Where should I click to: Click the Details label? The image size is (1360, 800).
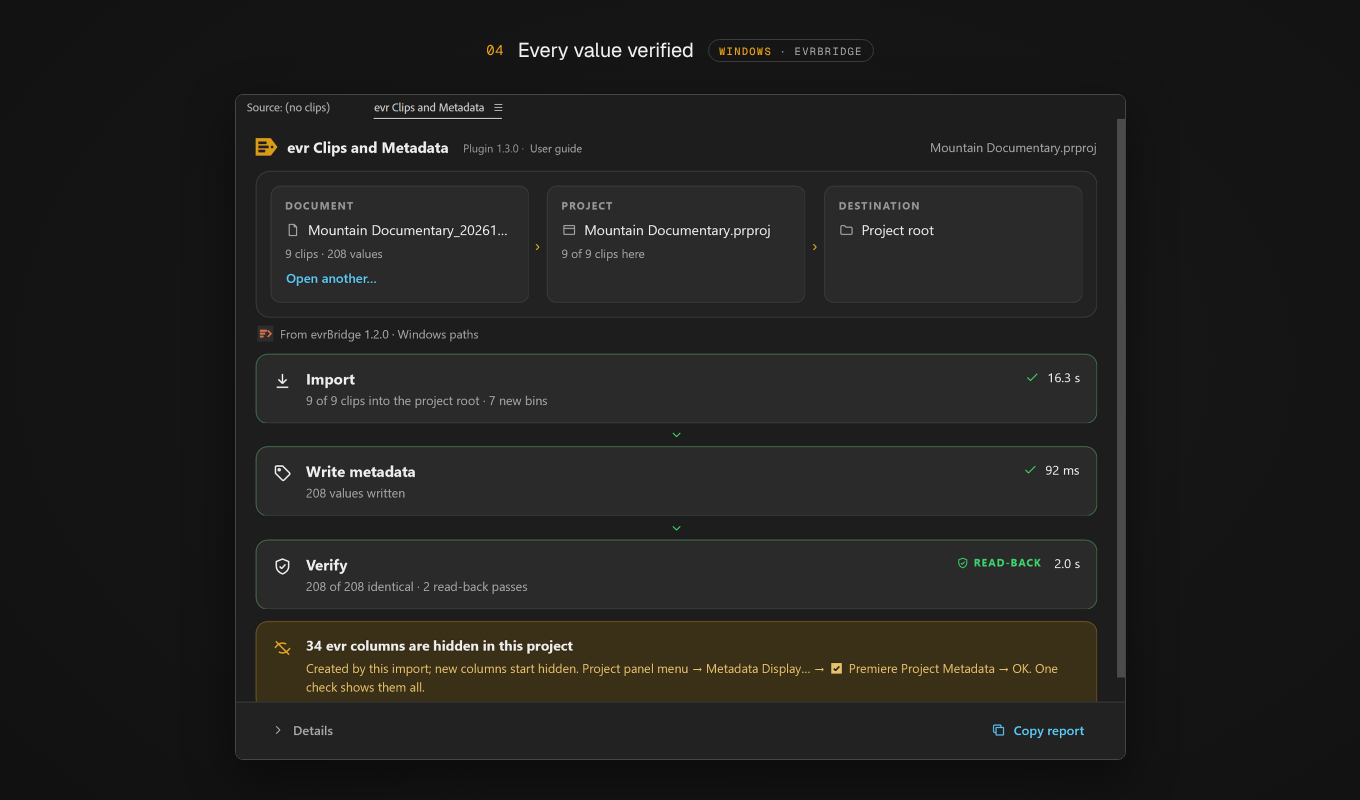[313, 731]
